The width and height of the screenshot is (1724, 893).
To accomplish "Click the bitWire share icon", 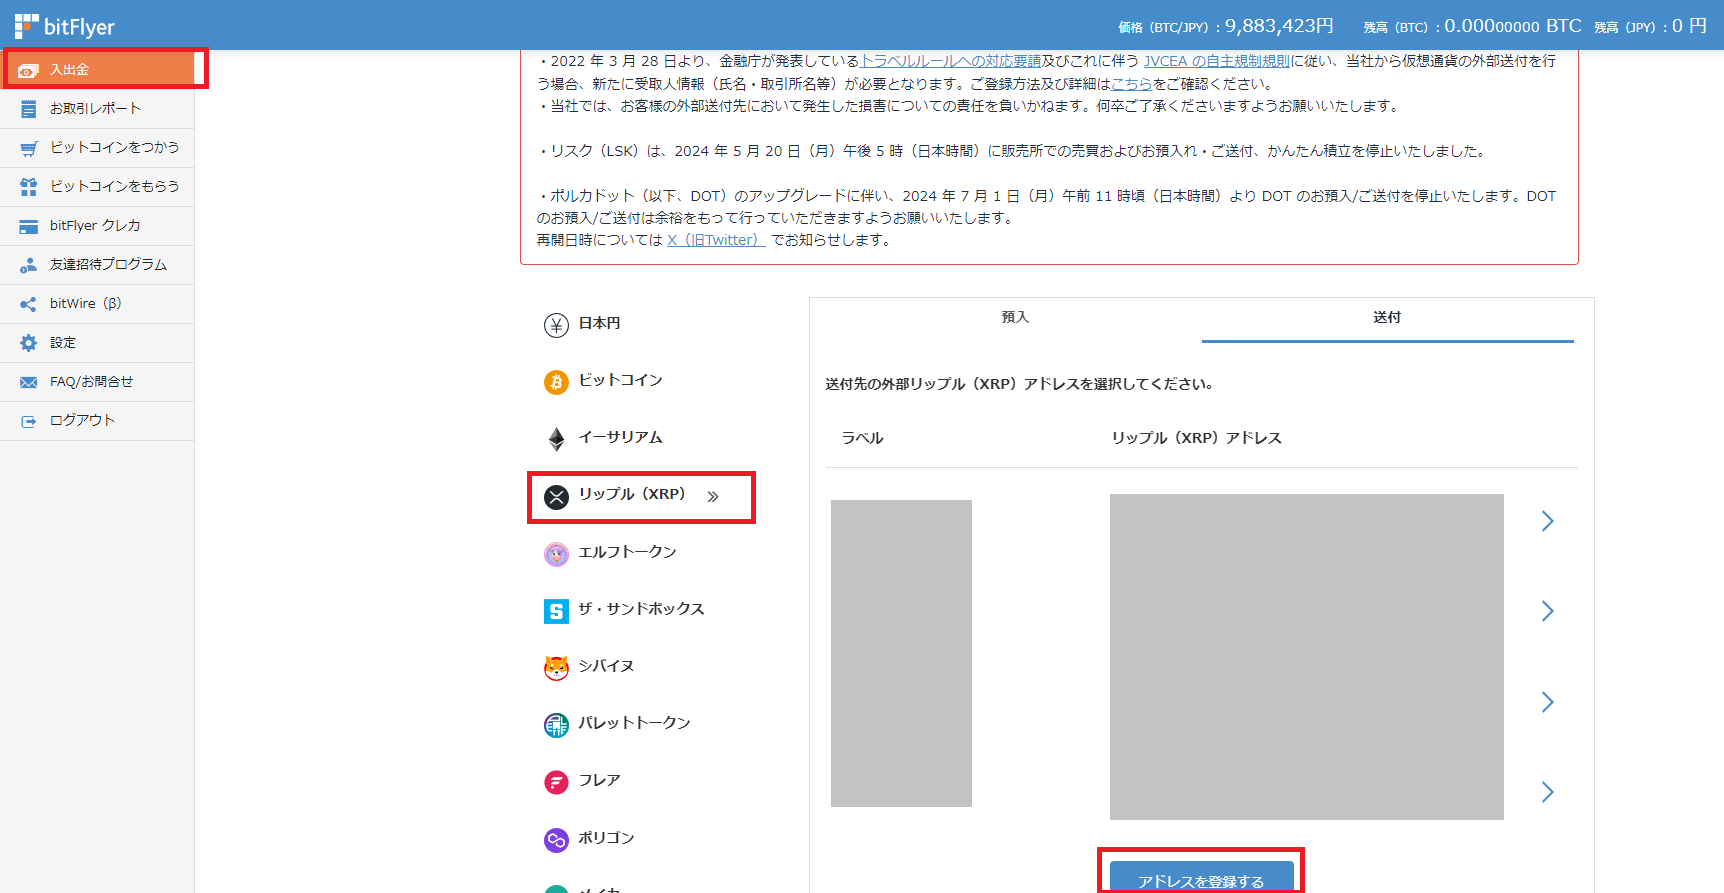I will pos(28,304).
